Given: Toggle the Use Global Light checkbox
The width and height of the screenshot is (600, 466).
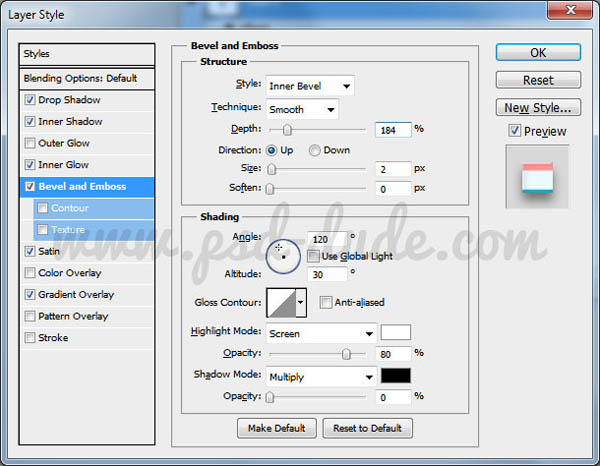Looking at the screenshot, I should pos(314,256).
